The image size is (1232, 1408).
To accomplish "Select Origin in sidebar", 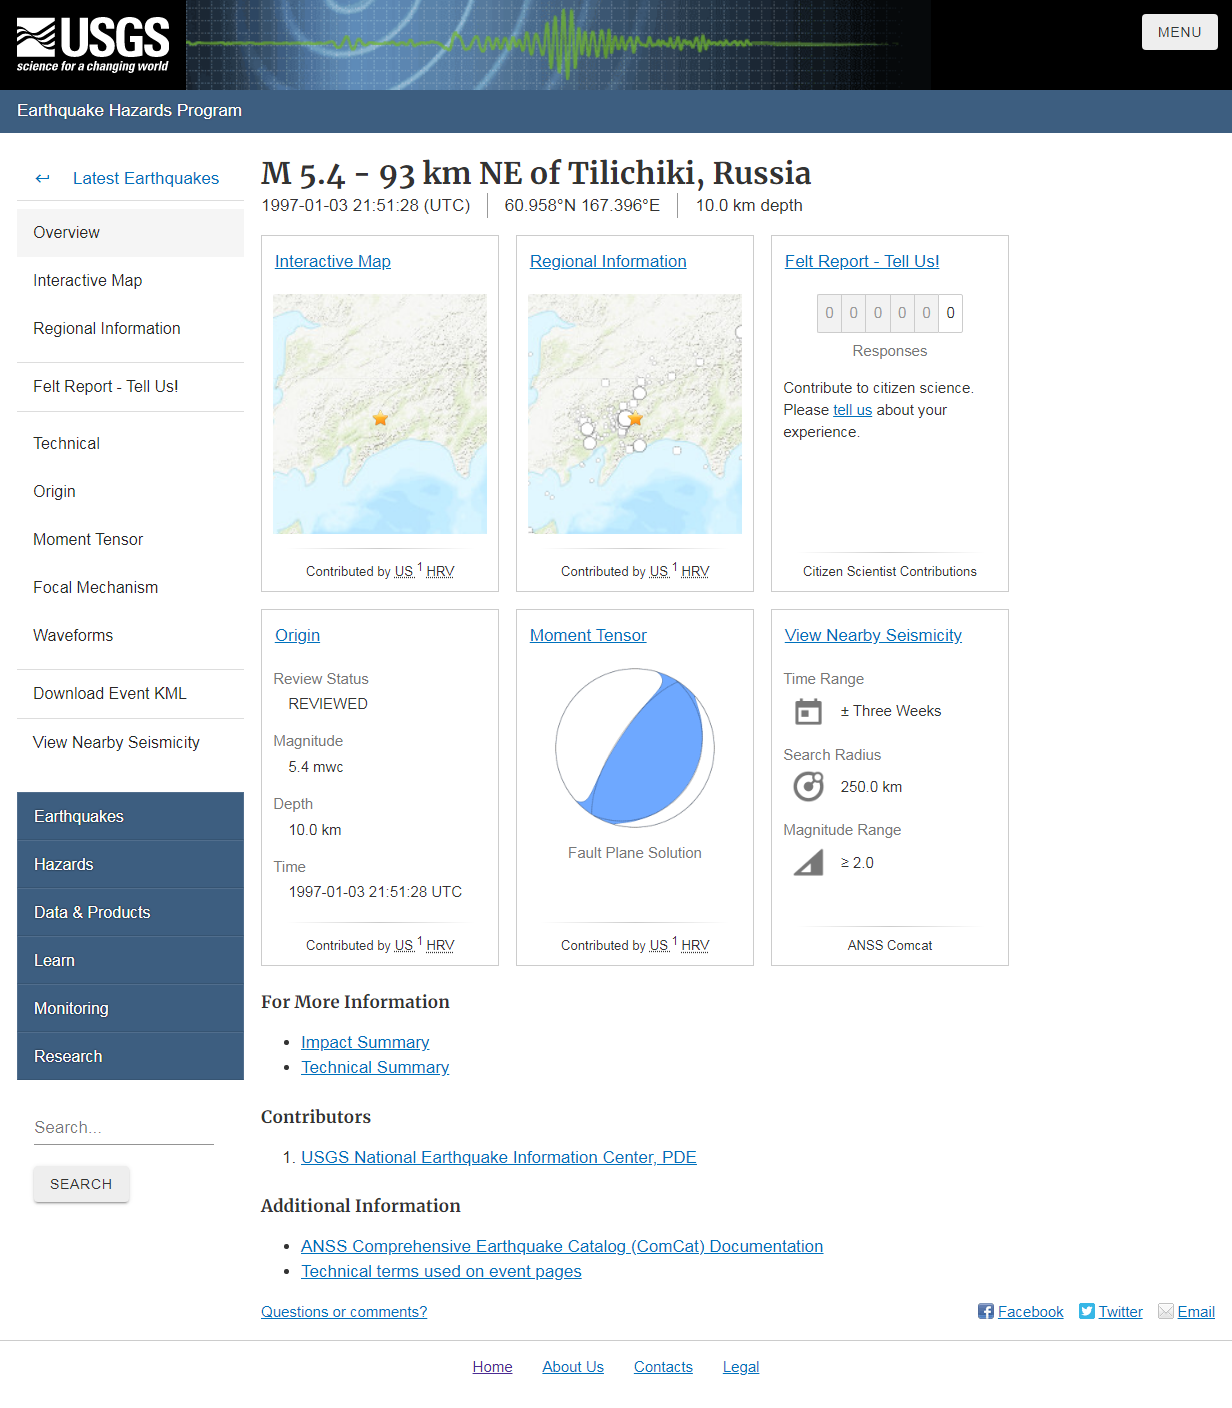I will pyautogui.click(x=130, y=491).
